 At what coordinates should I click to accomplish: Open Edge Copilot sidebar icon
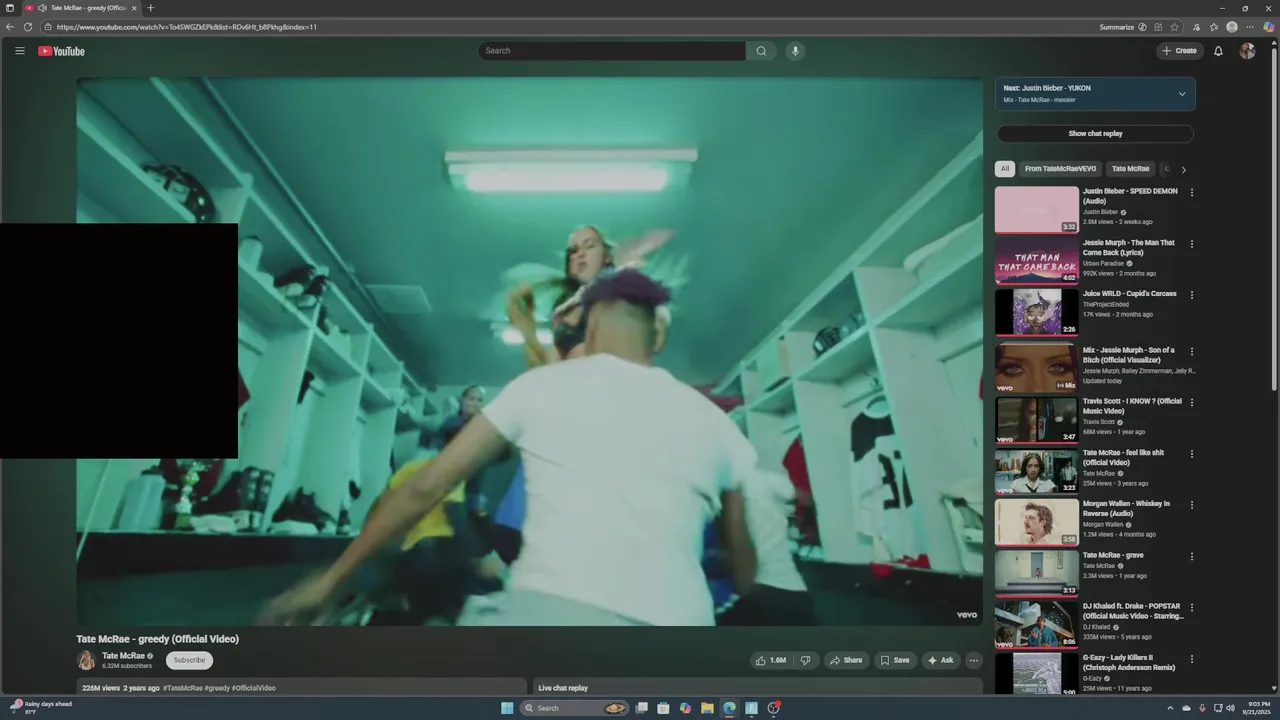click(x=1268, y=27)
